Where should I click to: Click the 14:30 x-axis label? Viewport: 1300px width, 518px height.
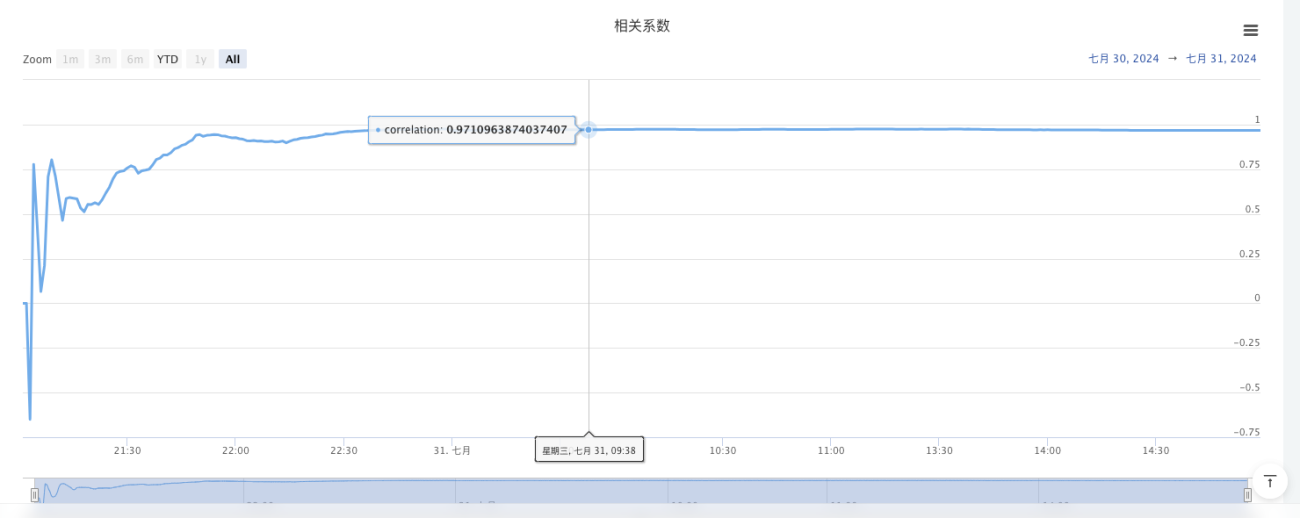point(1155,451)
